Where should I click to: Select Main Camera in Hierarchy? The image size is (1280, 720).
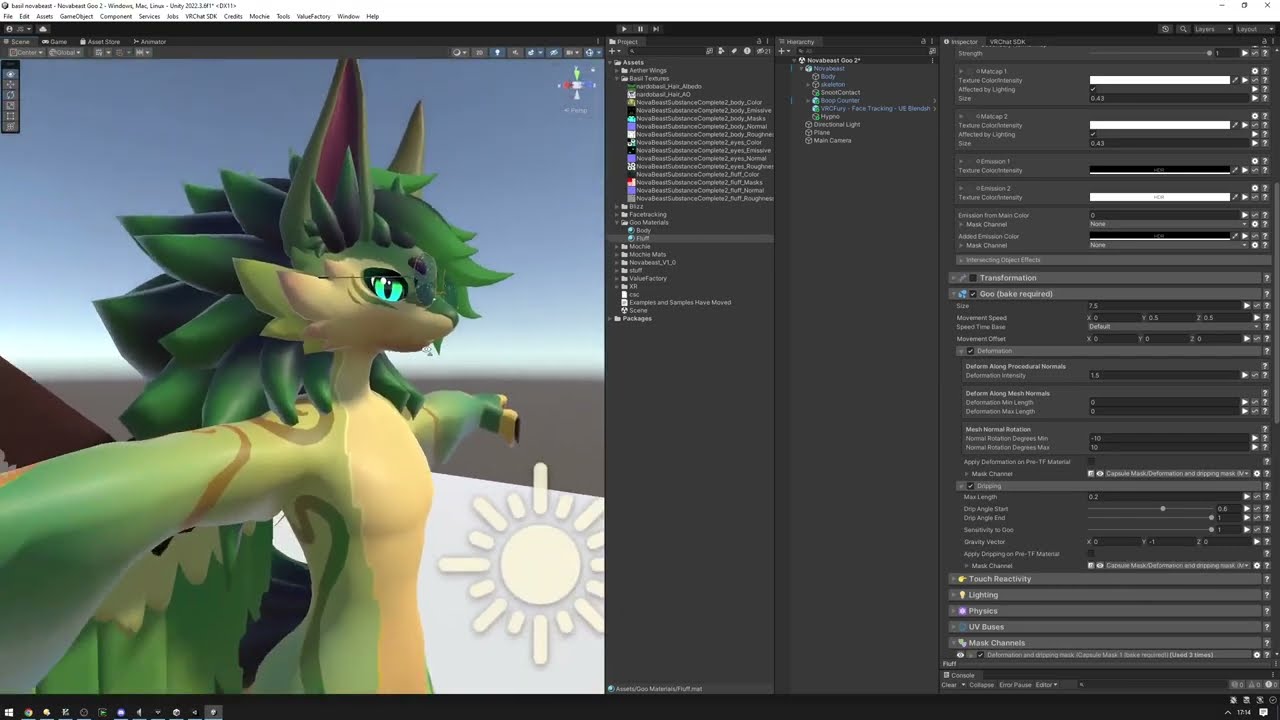pyautogui.click(x=832, y=141)
